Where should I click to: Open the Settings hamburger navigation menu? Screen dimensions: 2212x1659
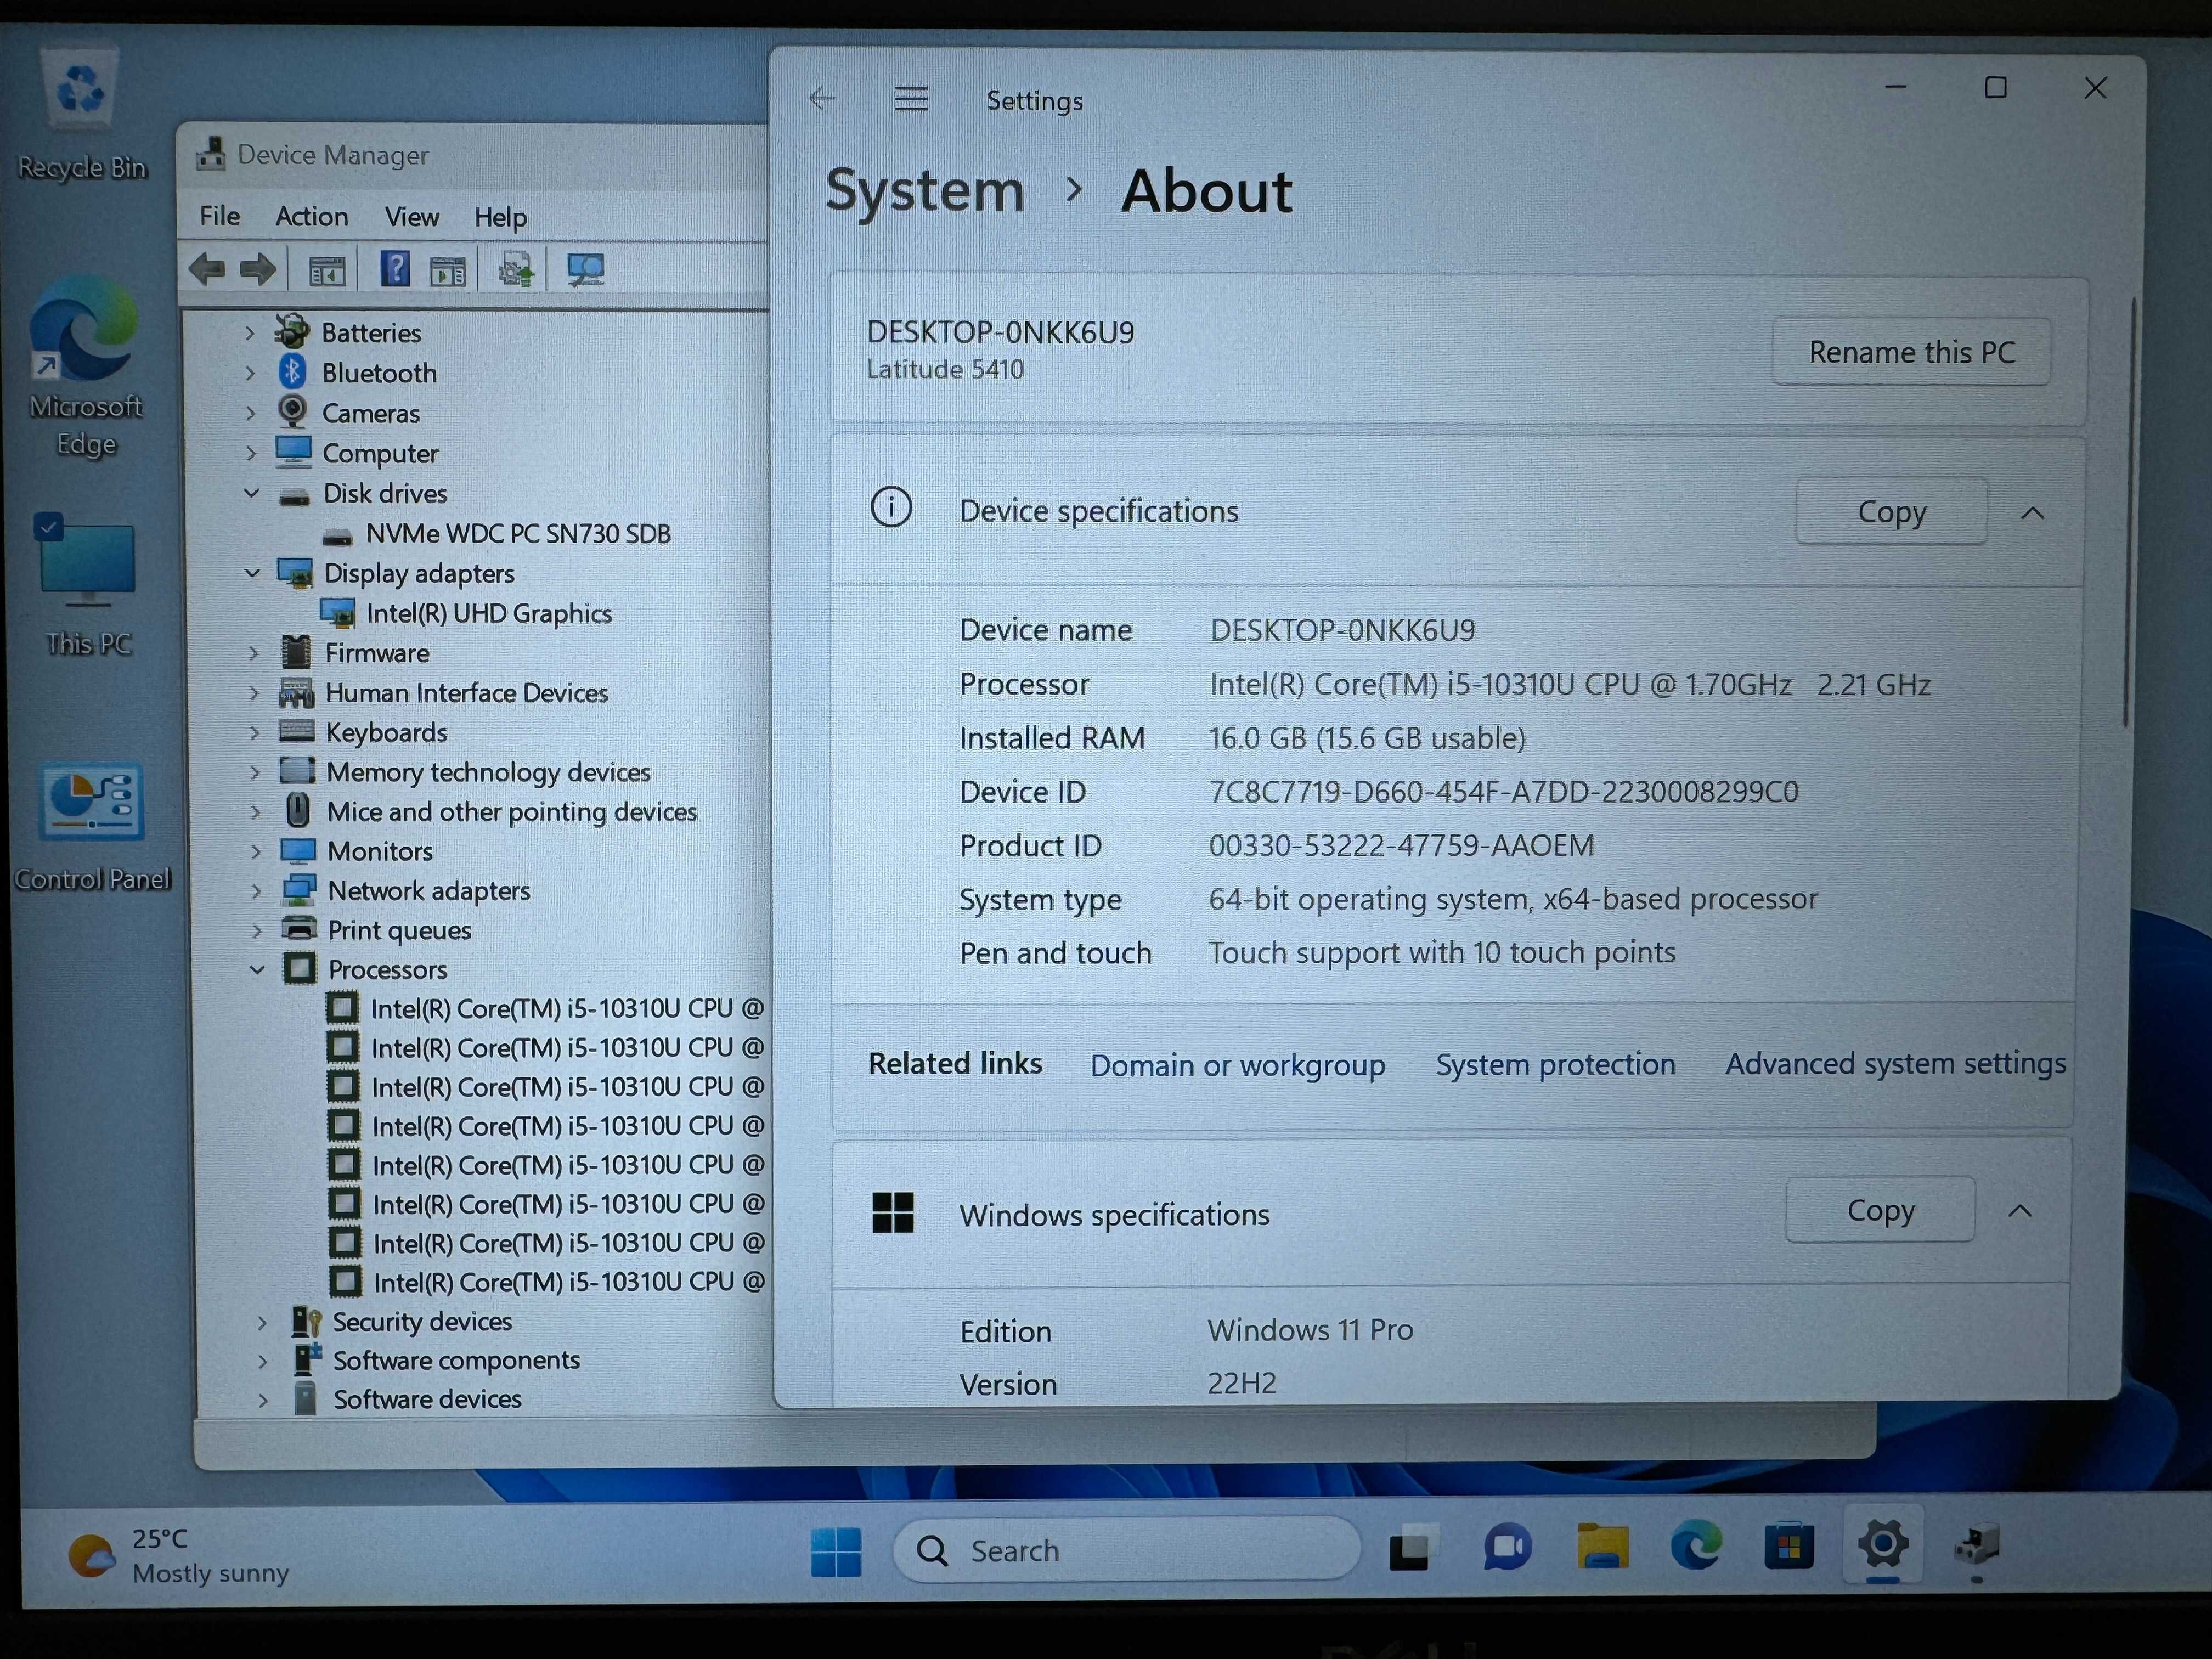click(910, 99)
